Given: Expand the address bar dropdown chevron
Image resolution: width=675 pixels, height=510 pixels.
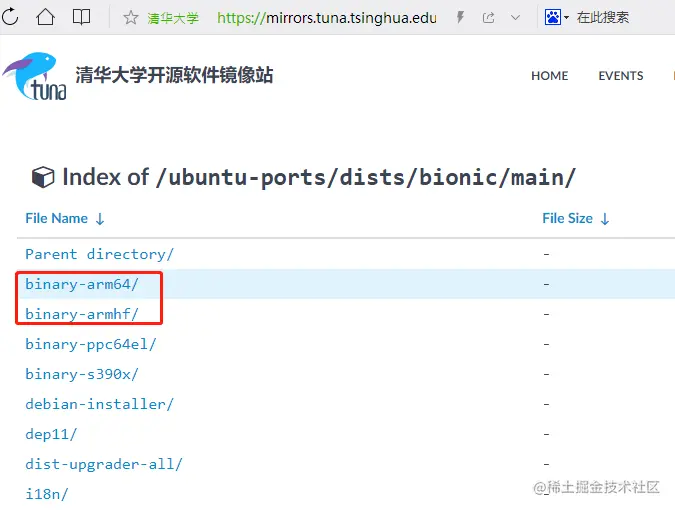Looking at the screenshot, I should coord(515,18).
